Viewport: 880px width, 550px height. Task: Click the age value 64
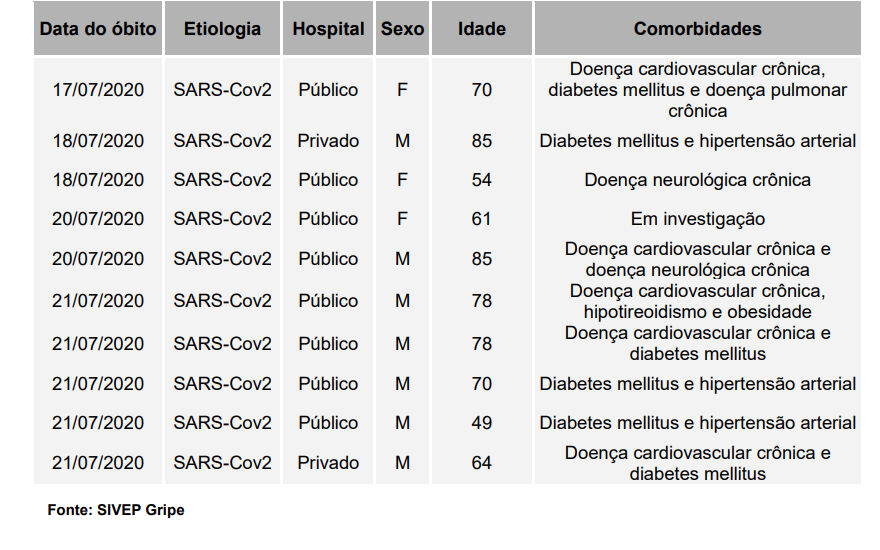[482, 462]
